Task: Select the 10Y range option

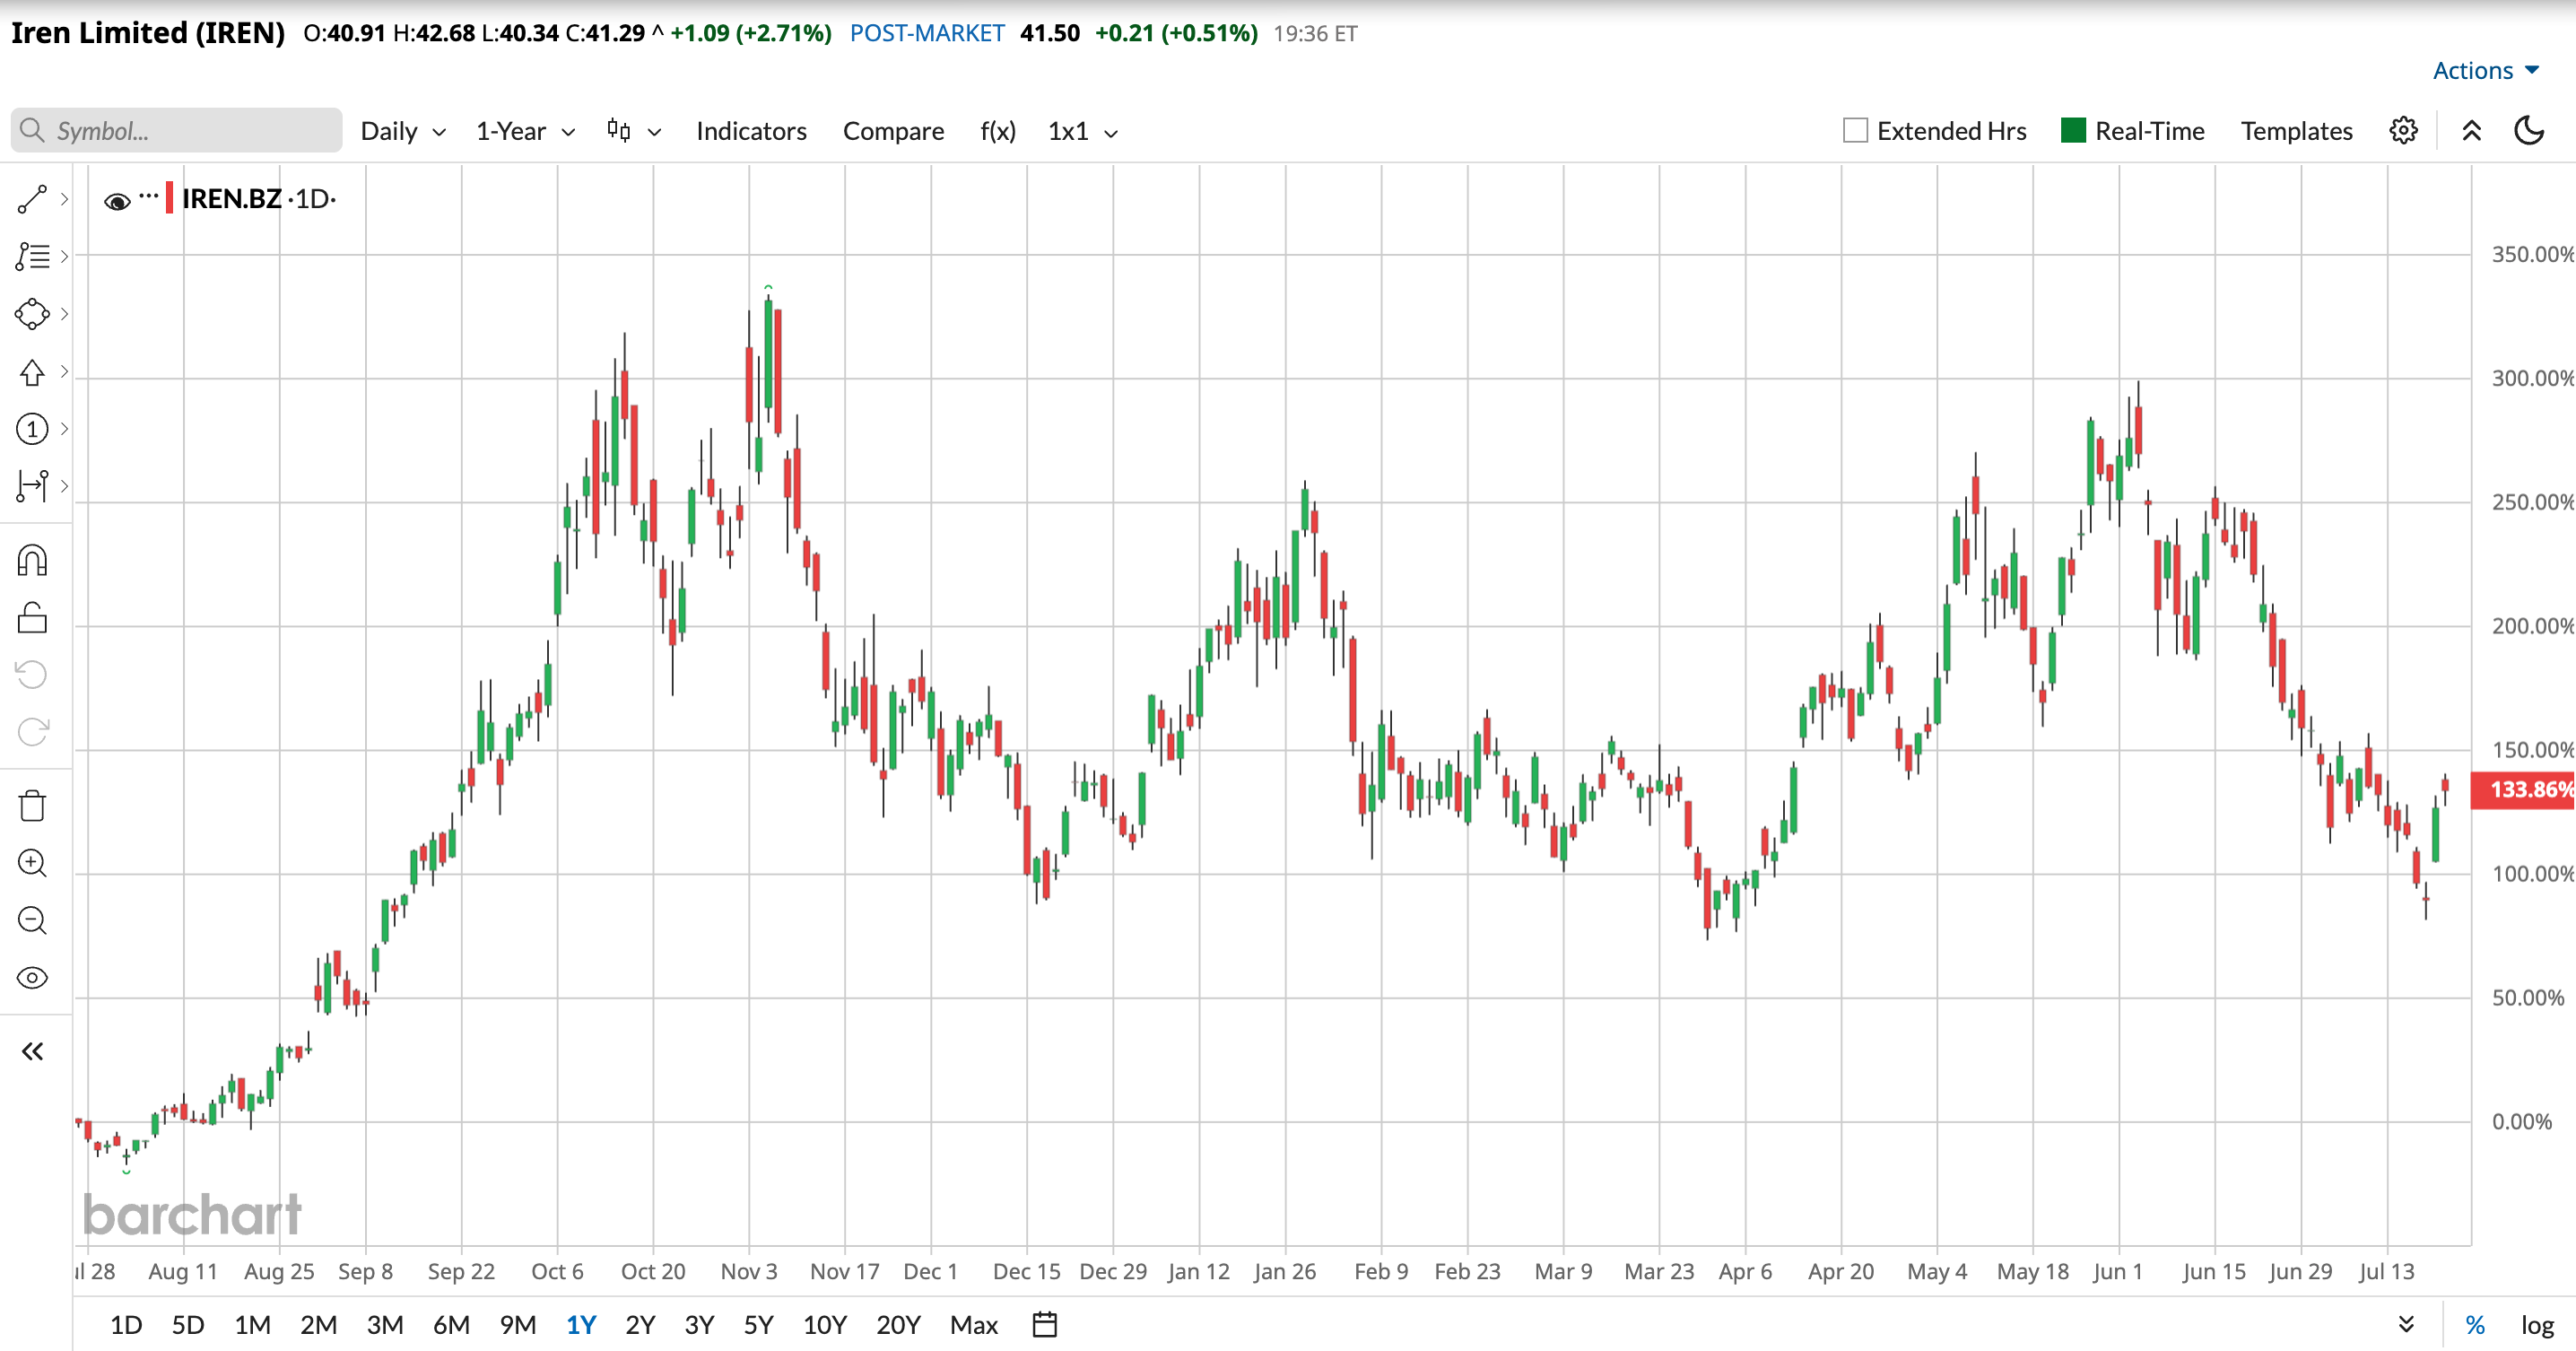Action: point(825,1325)
